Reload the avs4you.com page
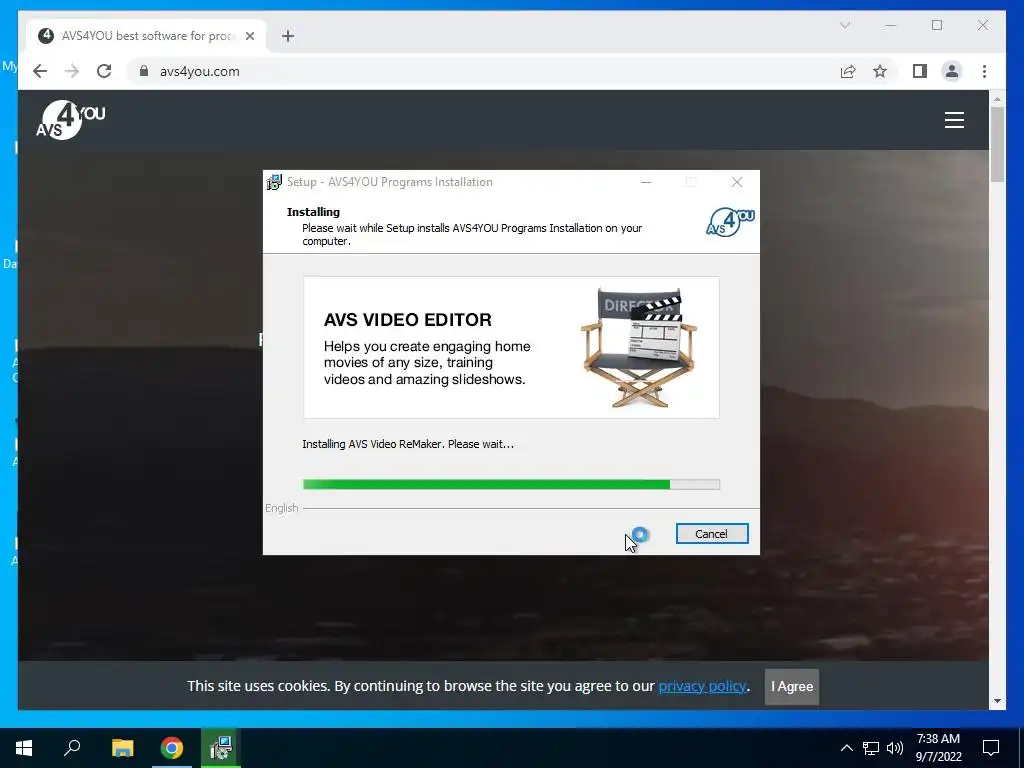 click(x=104, y=71)
